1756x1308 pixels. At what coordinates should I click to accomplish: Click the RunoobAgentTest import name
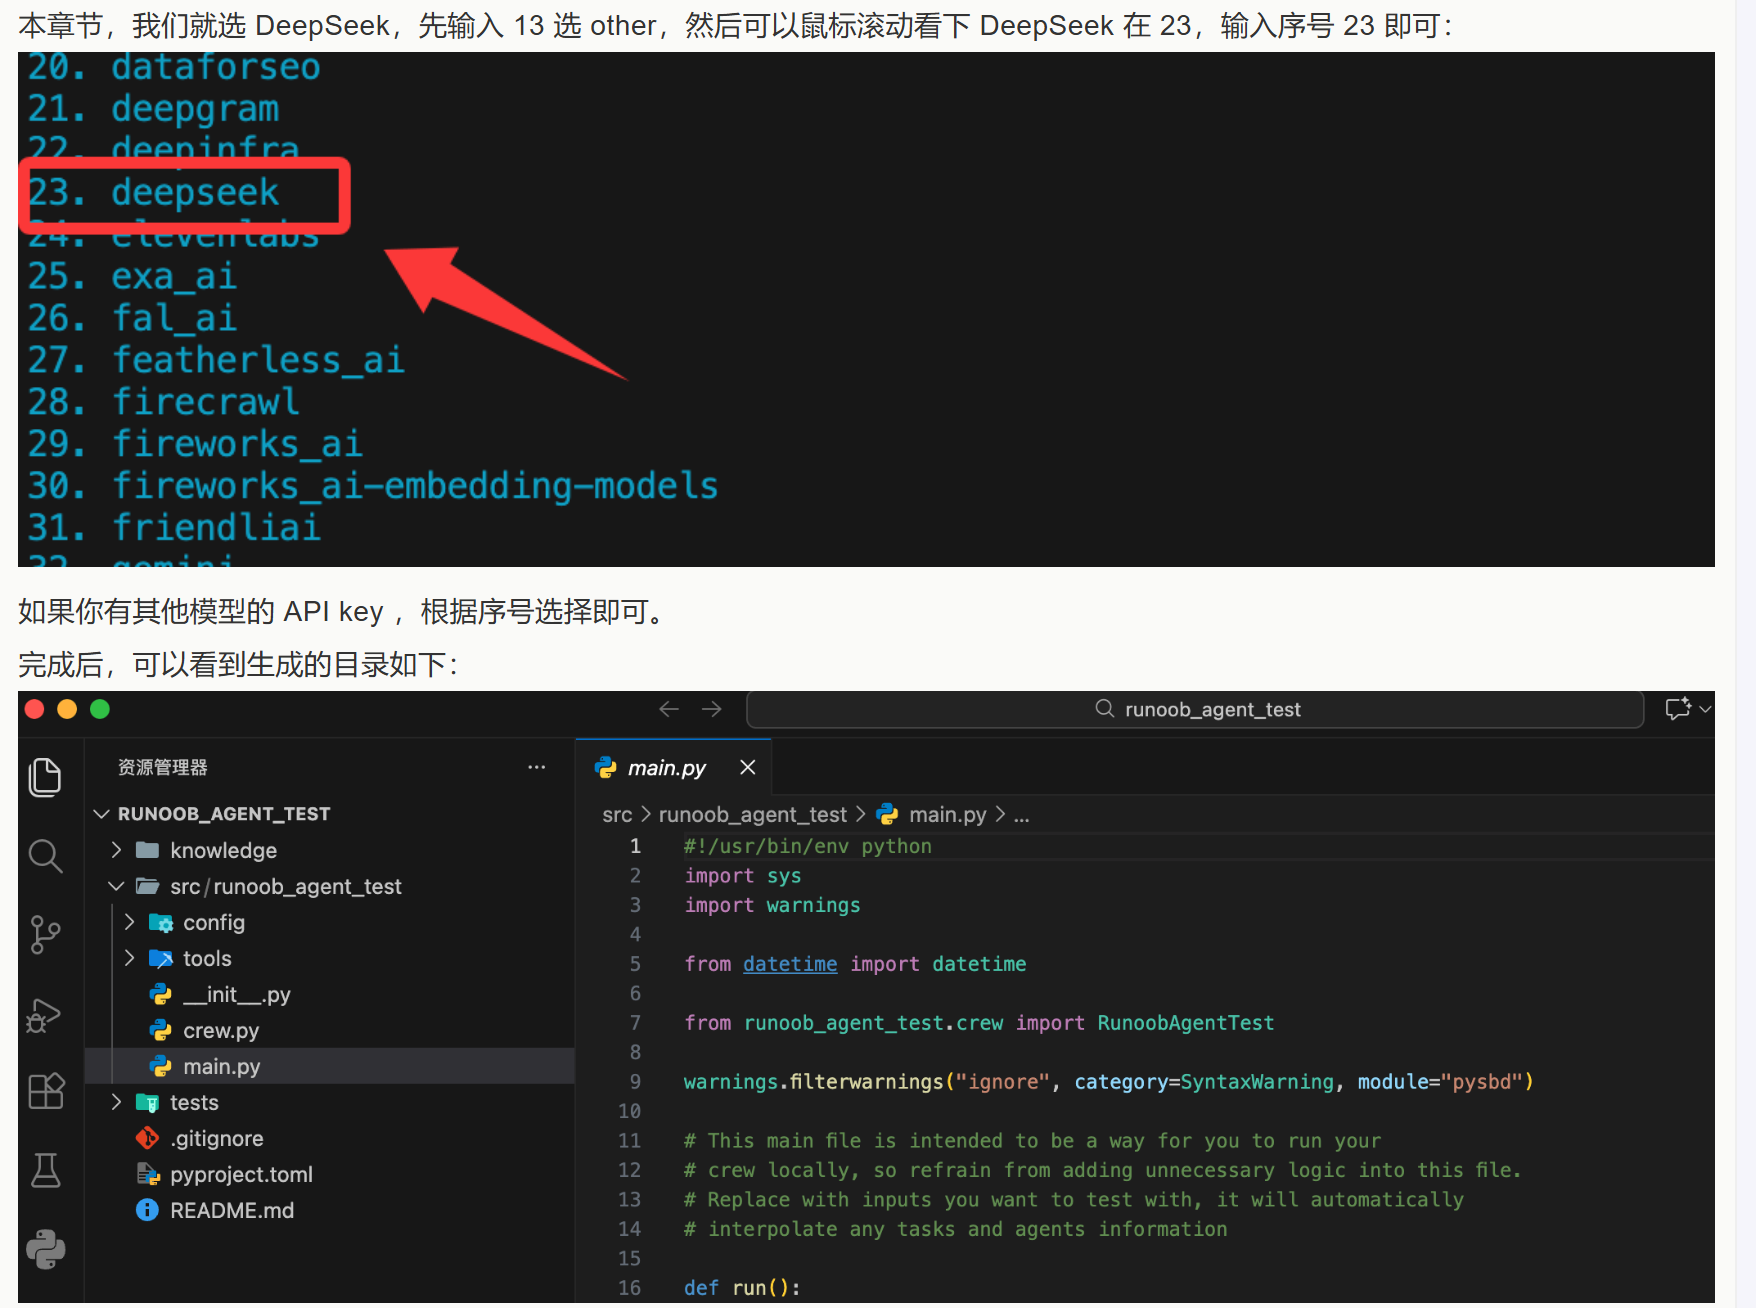[x=1186, y=1023]
